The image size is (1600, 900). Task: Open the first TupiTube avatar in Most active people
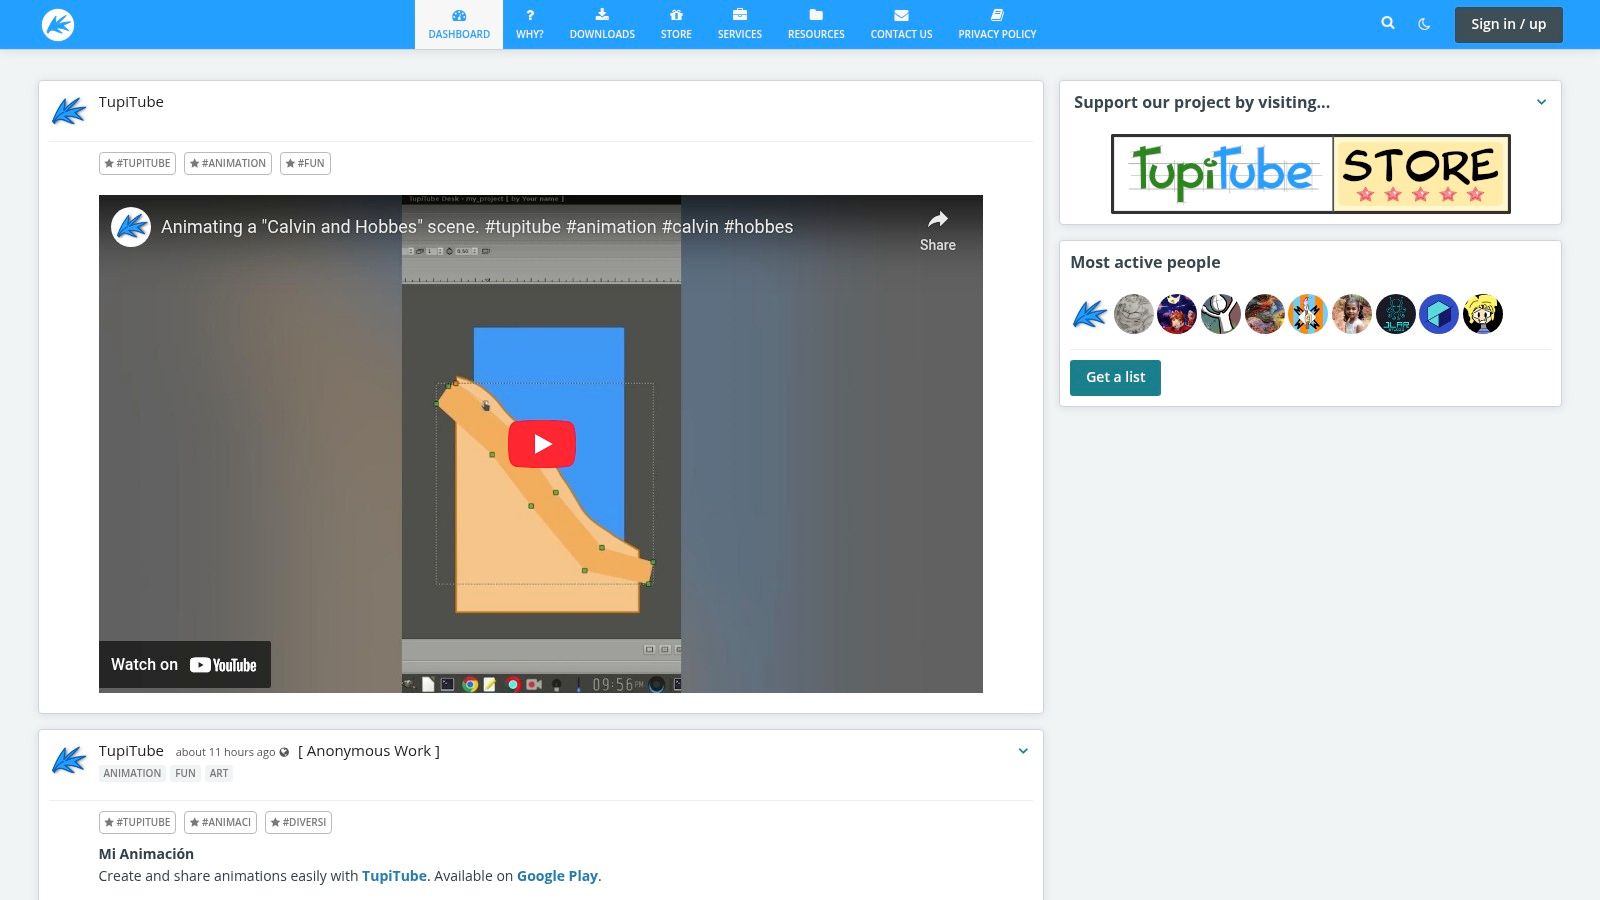coord(1090,314)
